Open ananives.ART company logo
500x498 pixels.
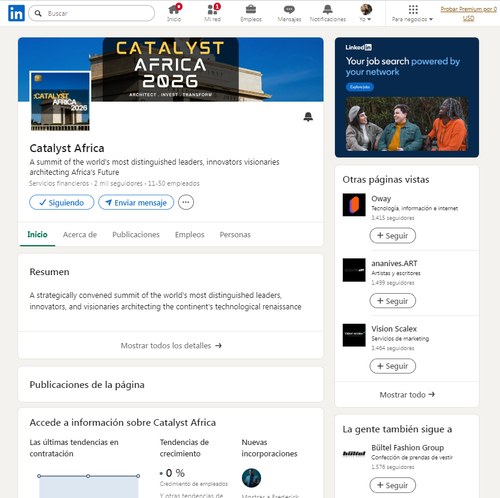pyautogui.click(x=354, y=270)
